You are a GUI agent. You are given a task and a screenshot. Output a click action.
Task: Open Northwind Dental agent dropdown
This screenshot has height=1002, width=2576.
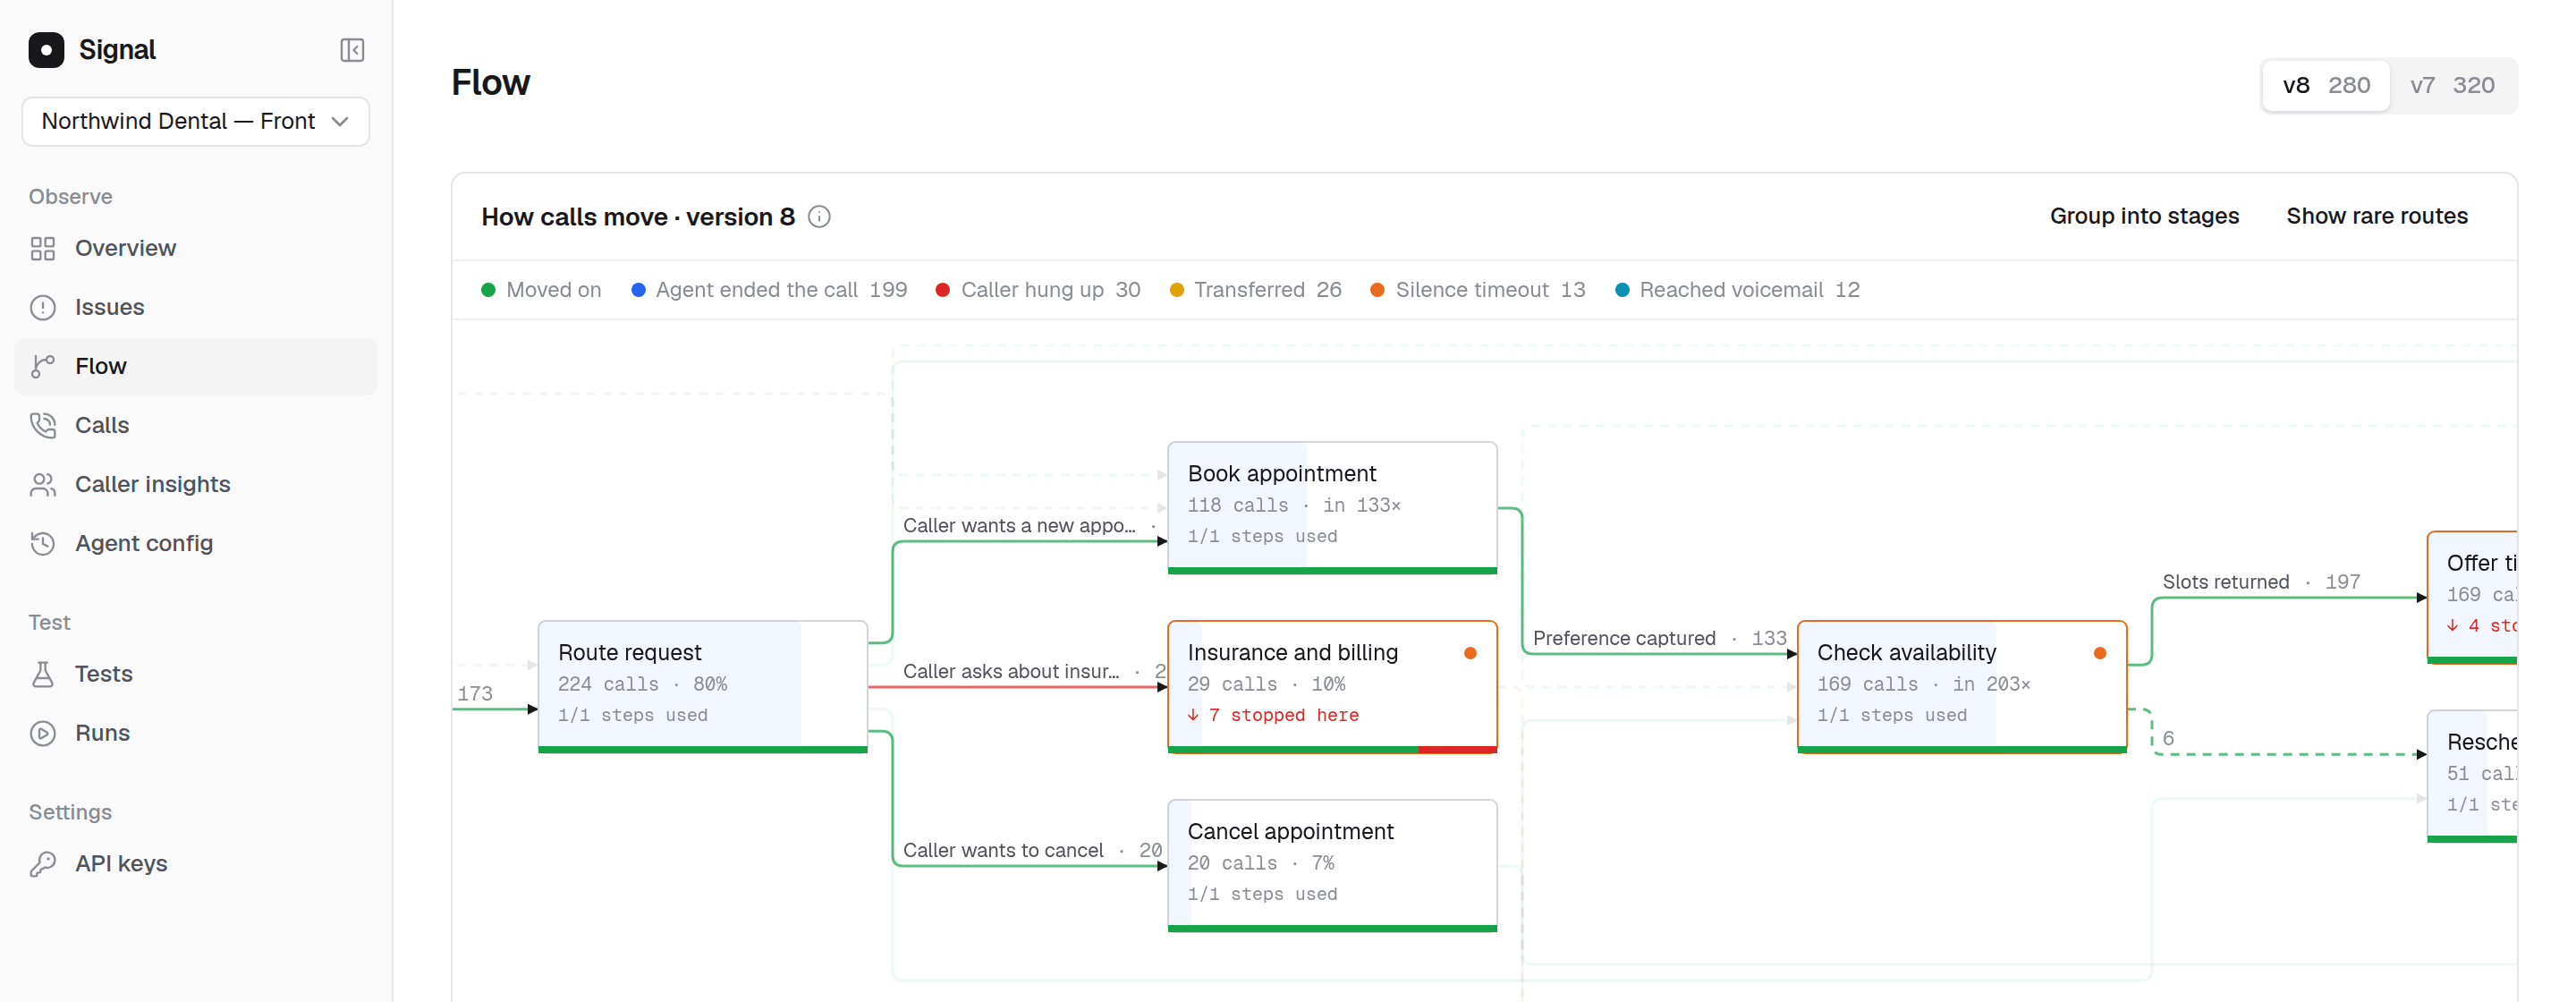coord(196,121)
